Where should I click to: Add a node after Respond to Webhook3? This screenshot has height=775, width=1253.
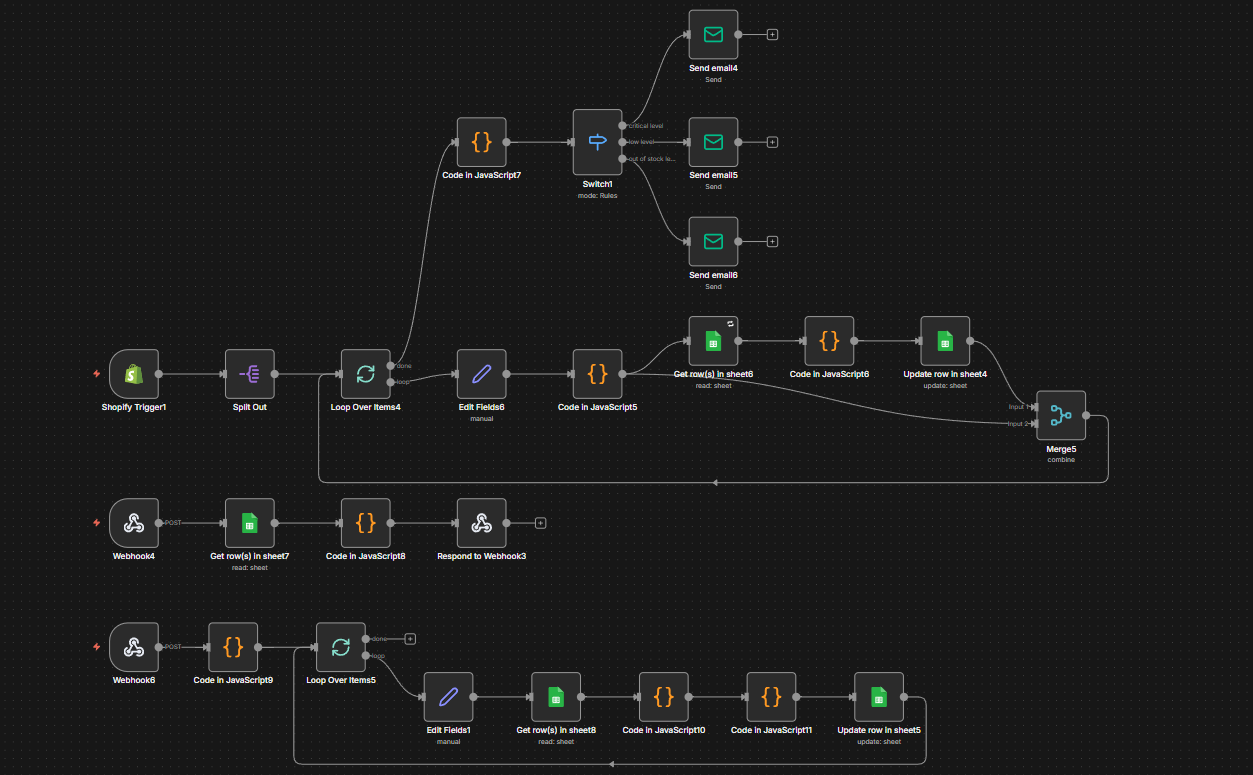[540, 523]
